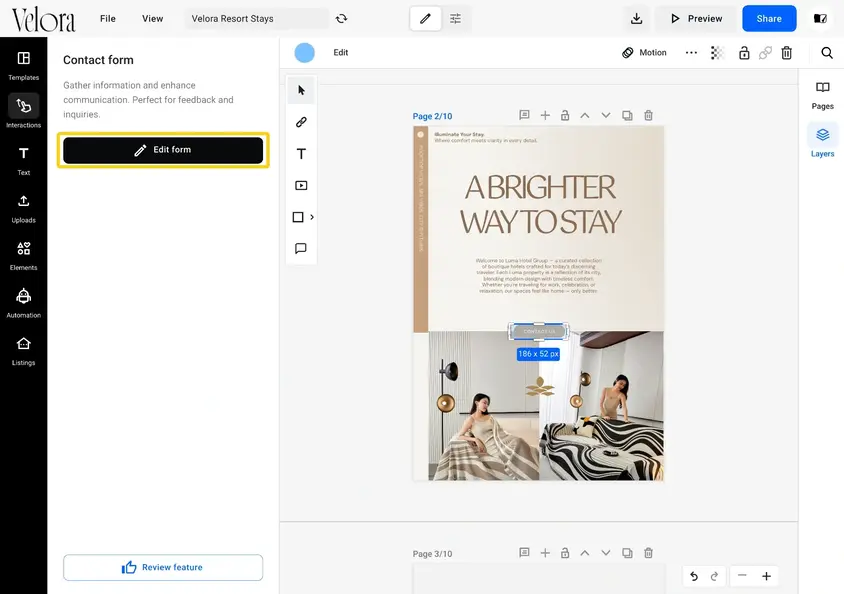
Task: Click the download icon
Action: [637, 19]
